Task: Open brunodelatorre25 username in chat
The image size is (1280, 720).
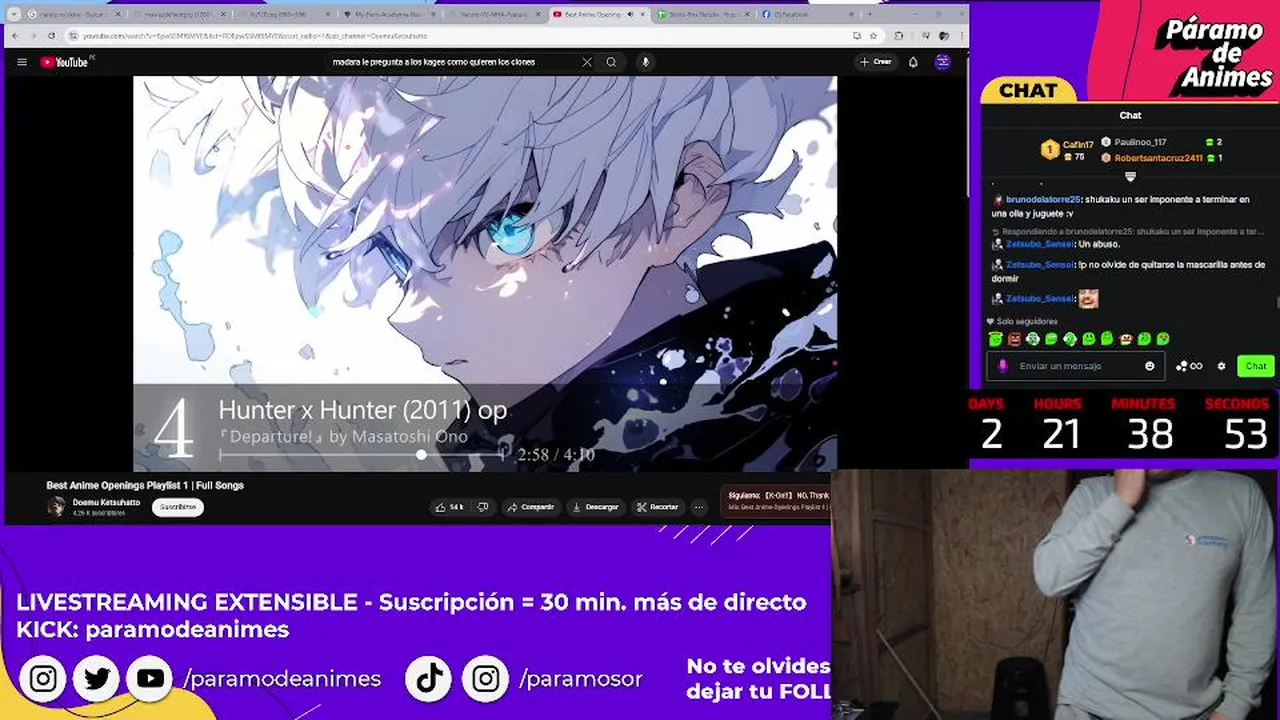Action: click(1042, 200)
